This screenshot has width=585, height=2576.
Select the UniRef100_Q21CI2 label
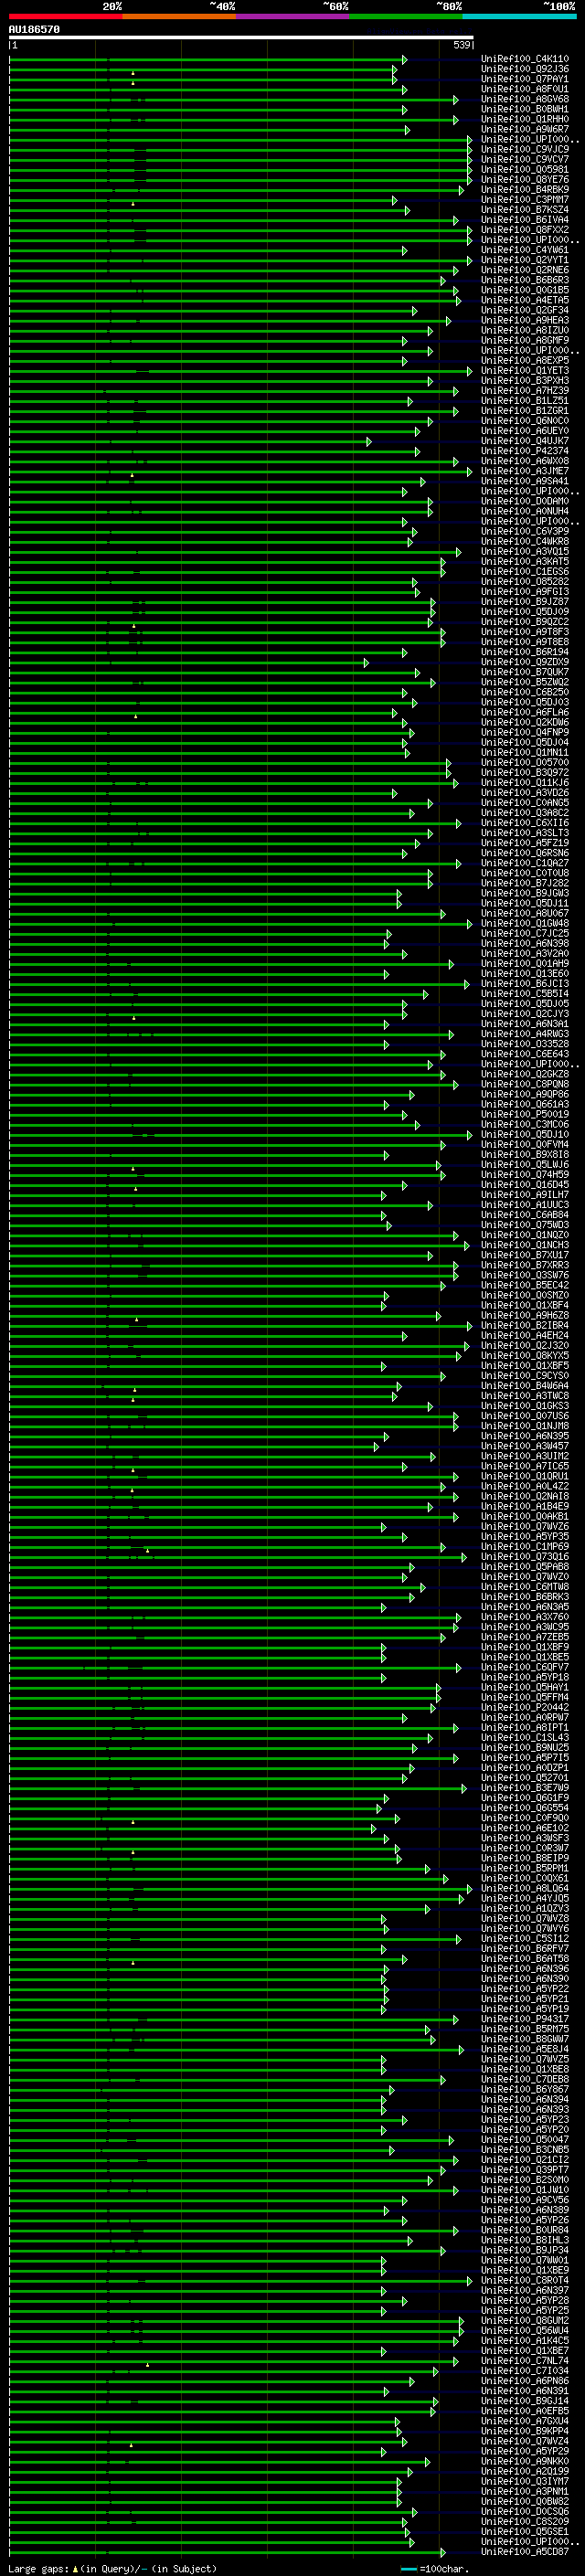(525, 2160)
